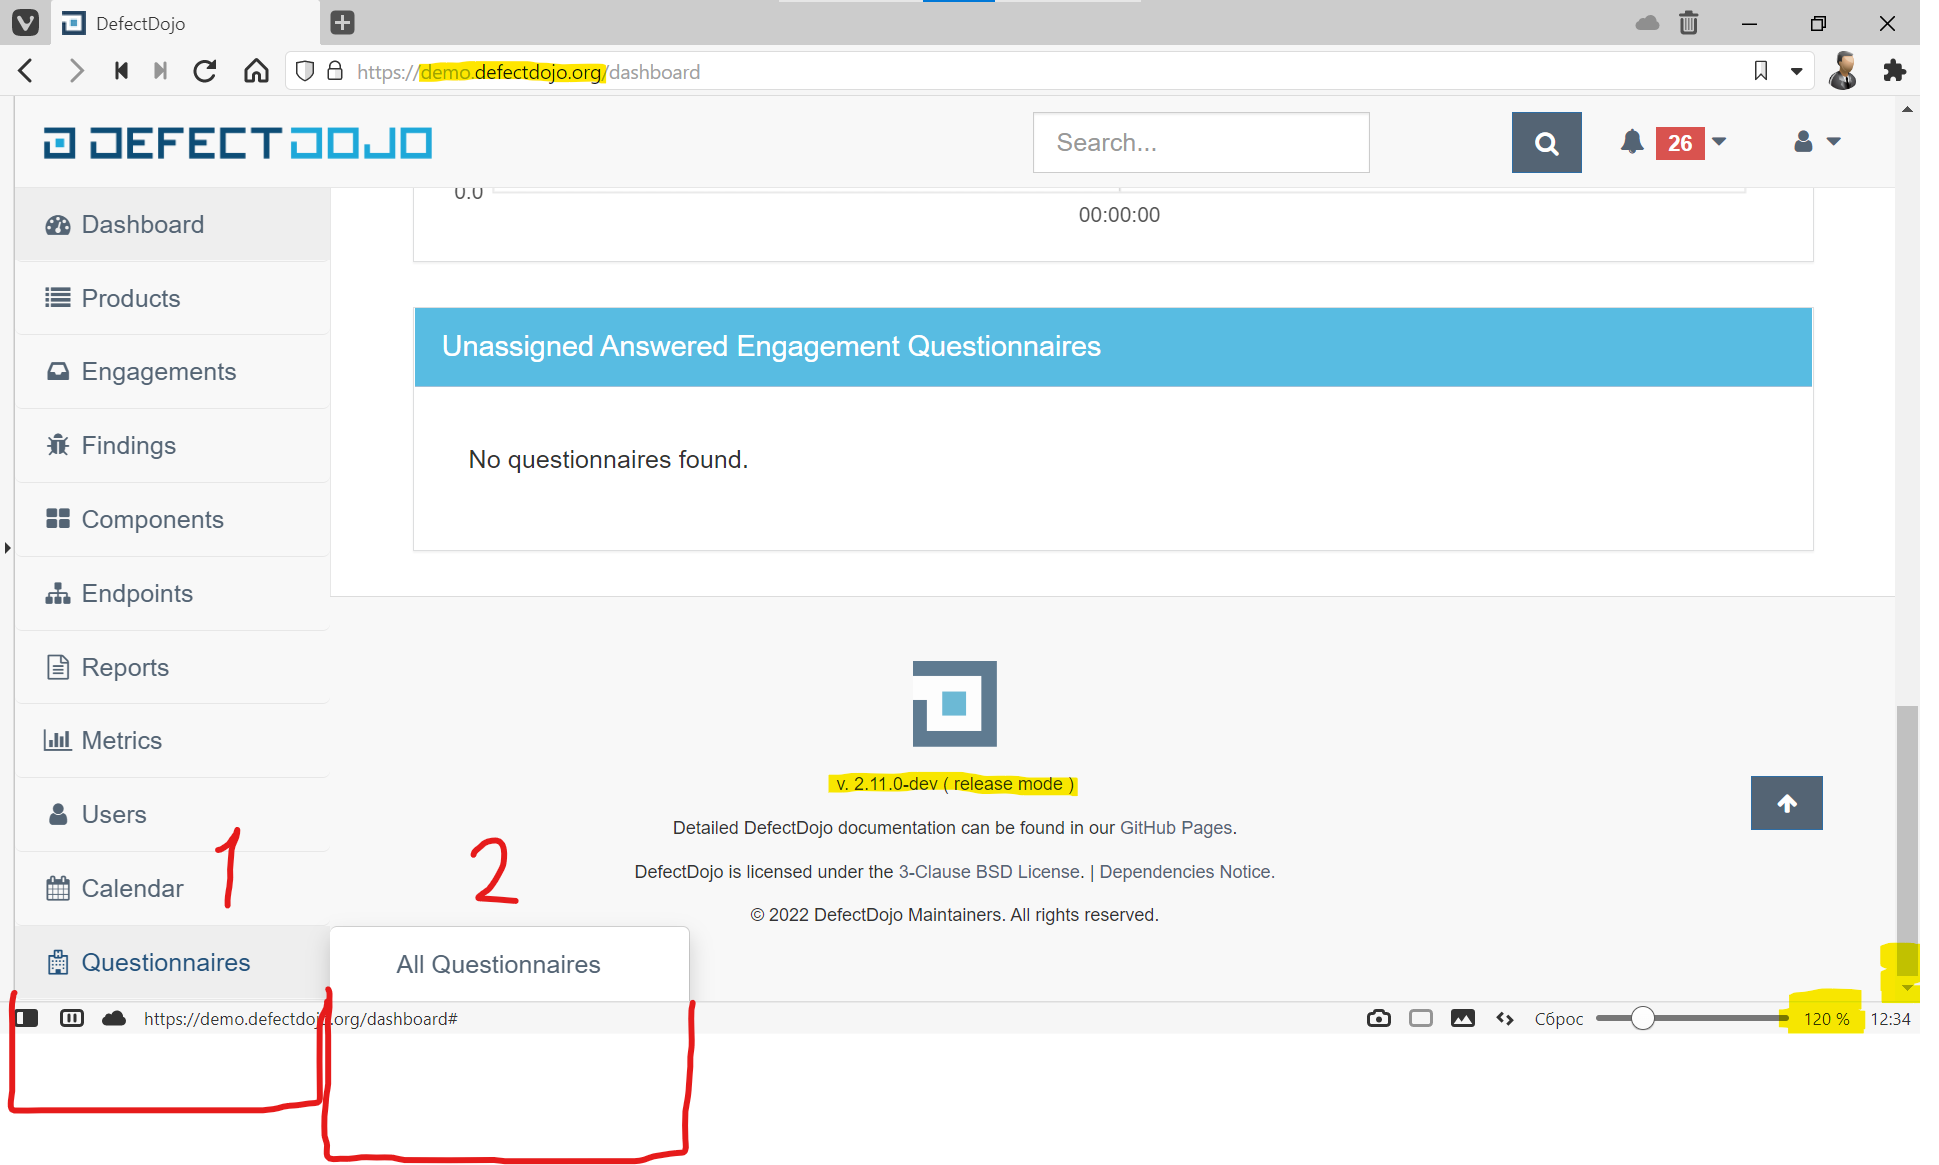Click the scroll-to-top arrow button
1939x1165 pixels.
[x=1786, y=803]
